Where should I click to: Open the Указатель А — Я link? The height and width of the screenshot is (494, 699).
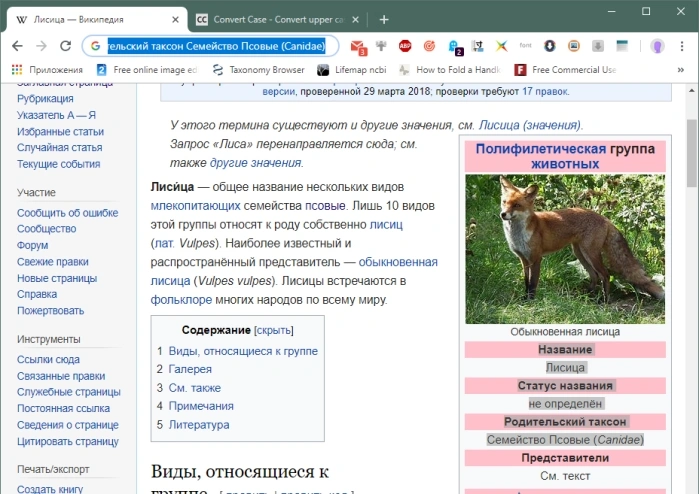(x=56, y=115)
